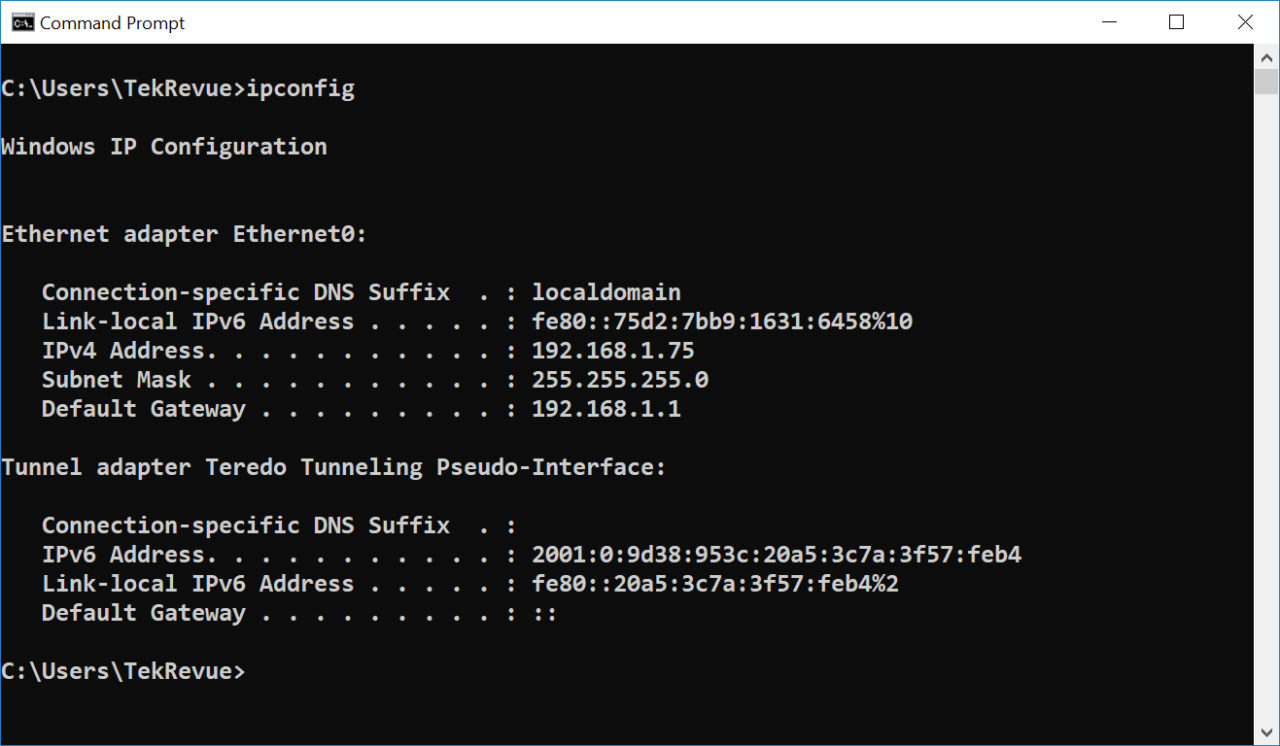Click the Windows IP Configuration heading
The image size is (1280, 746).
point(163,146)
